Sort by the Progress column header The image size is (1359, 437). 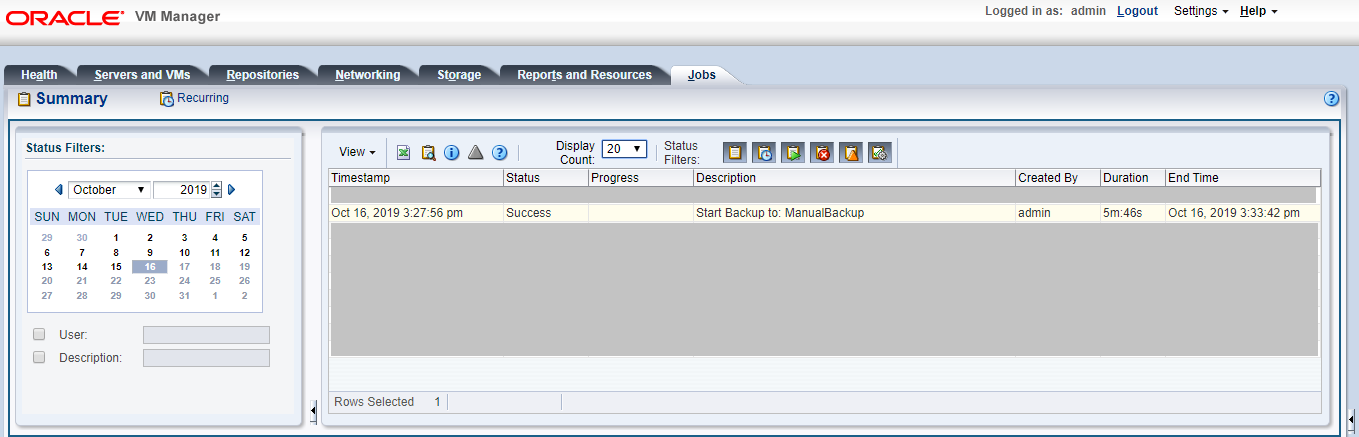tap(640, 178)
